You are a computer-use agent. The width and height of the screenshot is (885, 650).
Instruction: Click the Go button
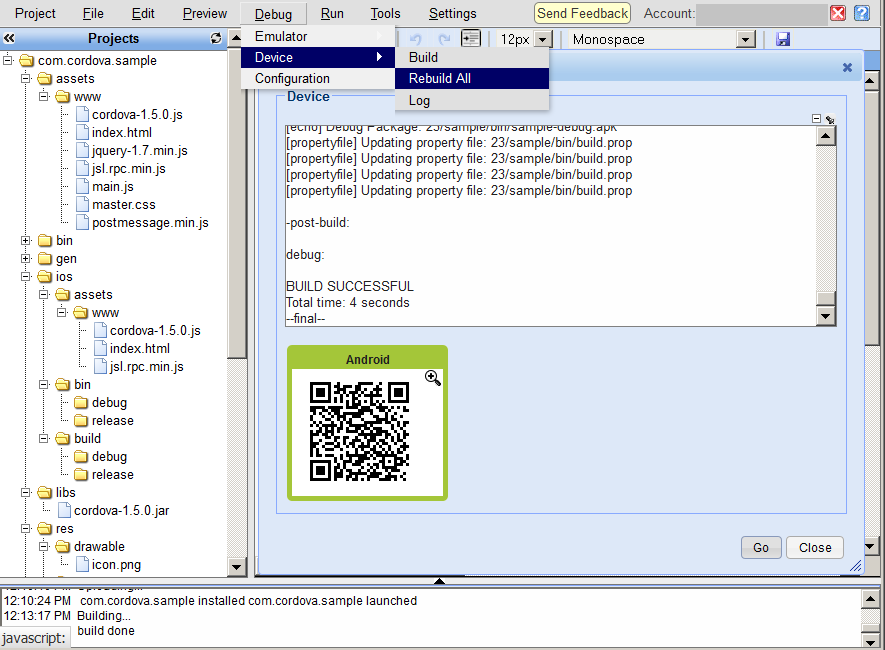click(x=761, y=547)
